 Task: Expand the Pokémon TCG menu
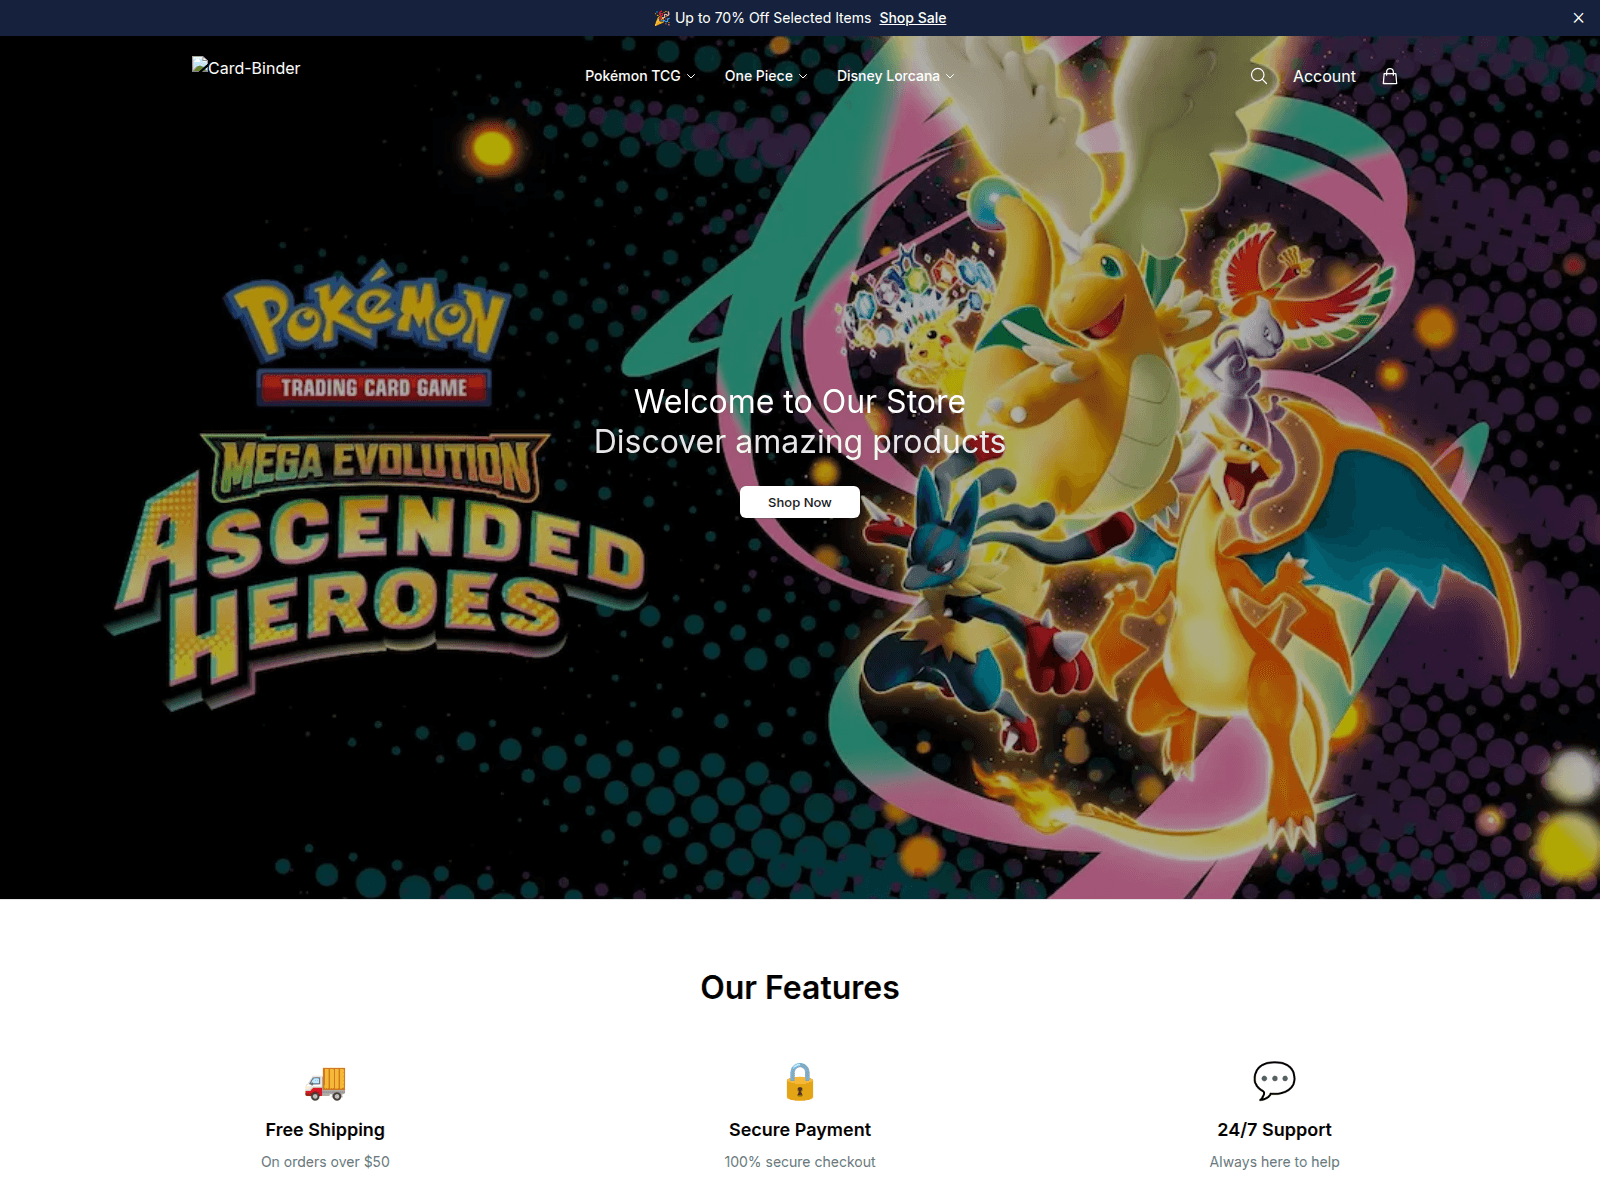640,76
